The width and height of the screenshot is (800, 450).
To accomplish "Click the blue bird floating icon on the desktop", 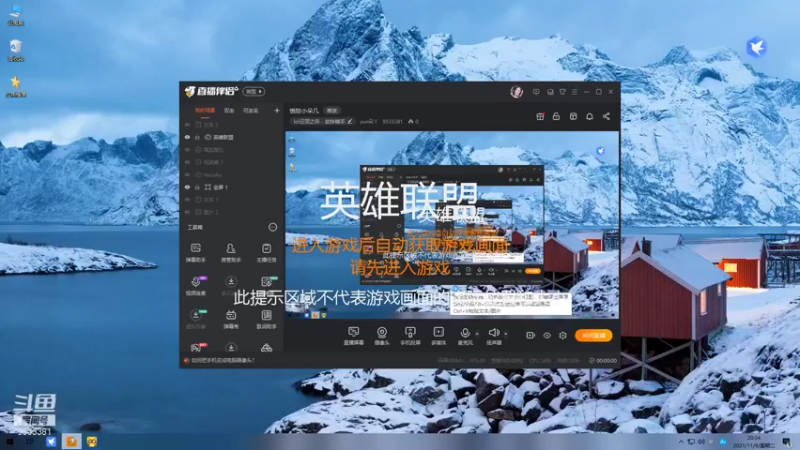I will [x=757, y=47].
